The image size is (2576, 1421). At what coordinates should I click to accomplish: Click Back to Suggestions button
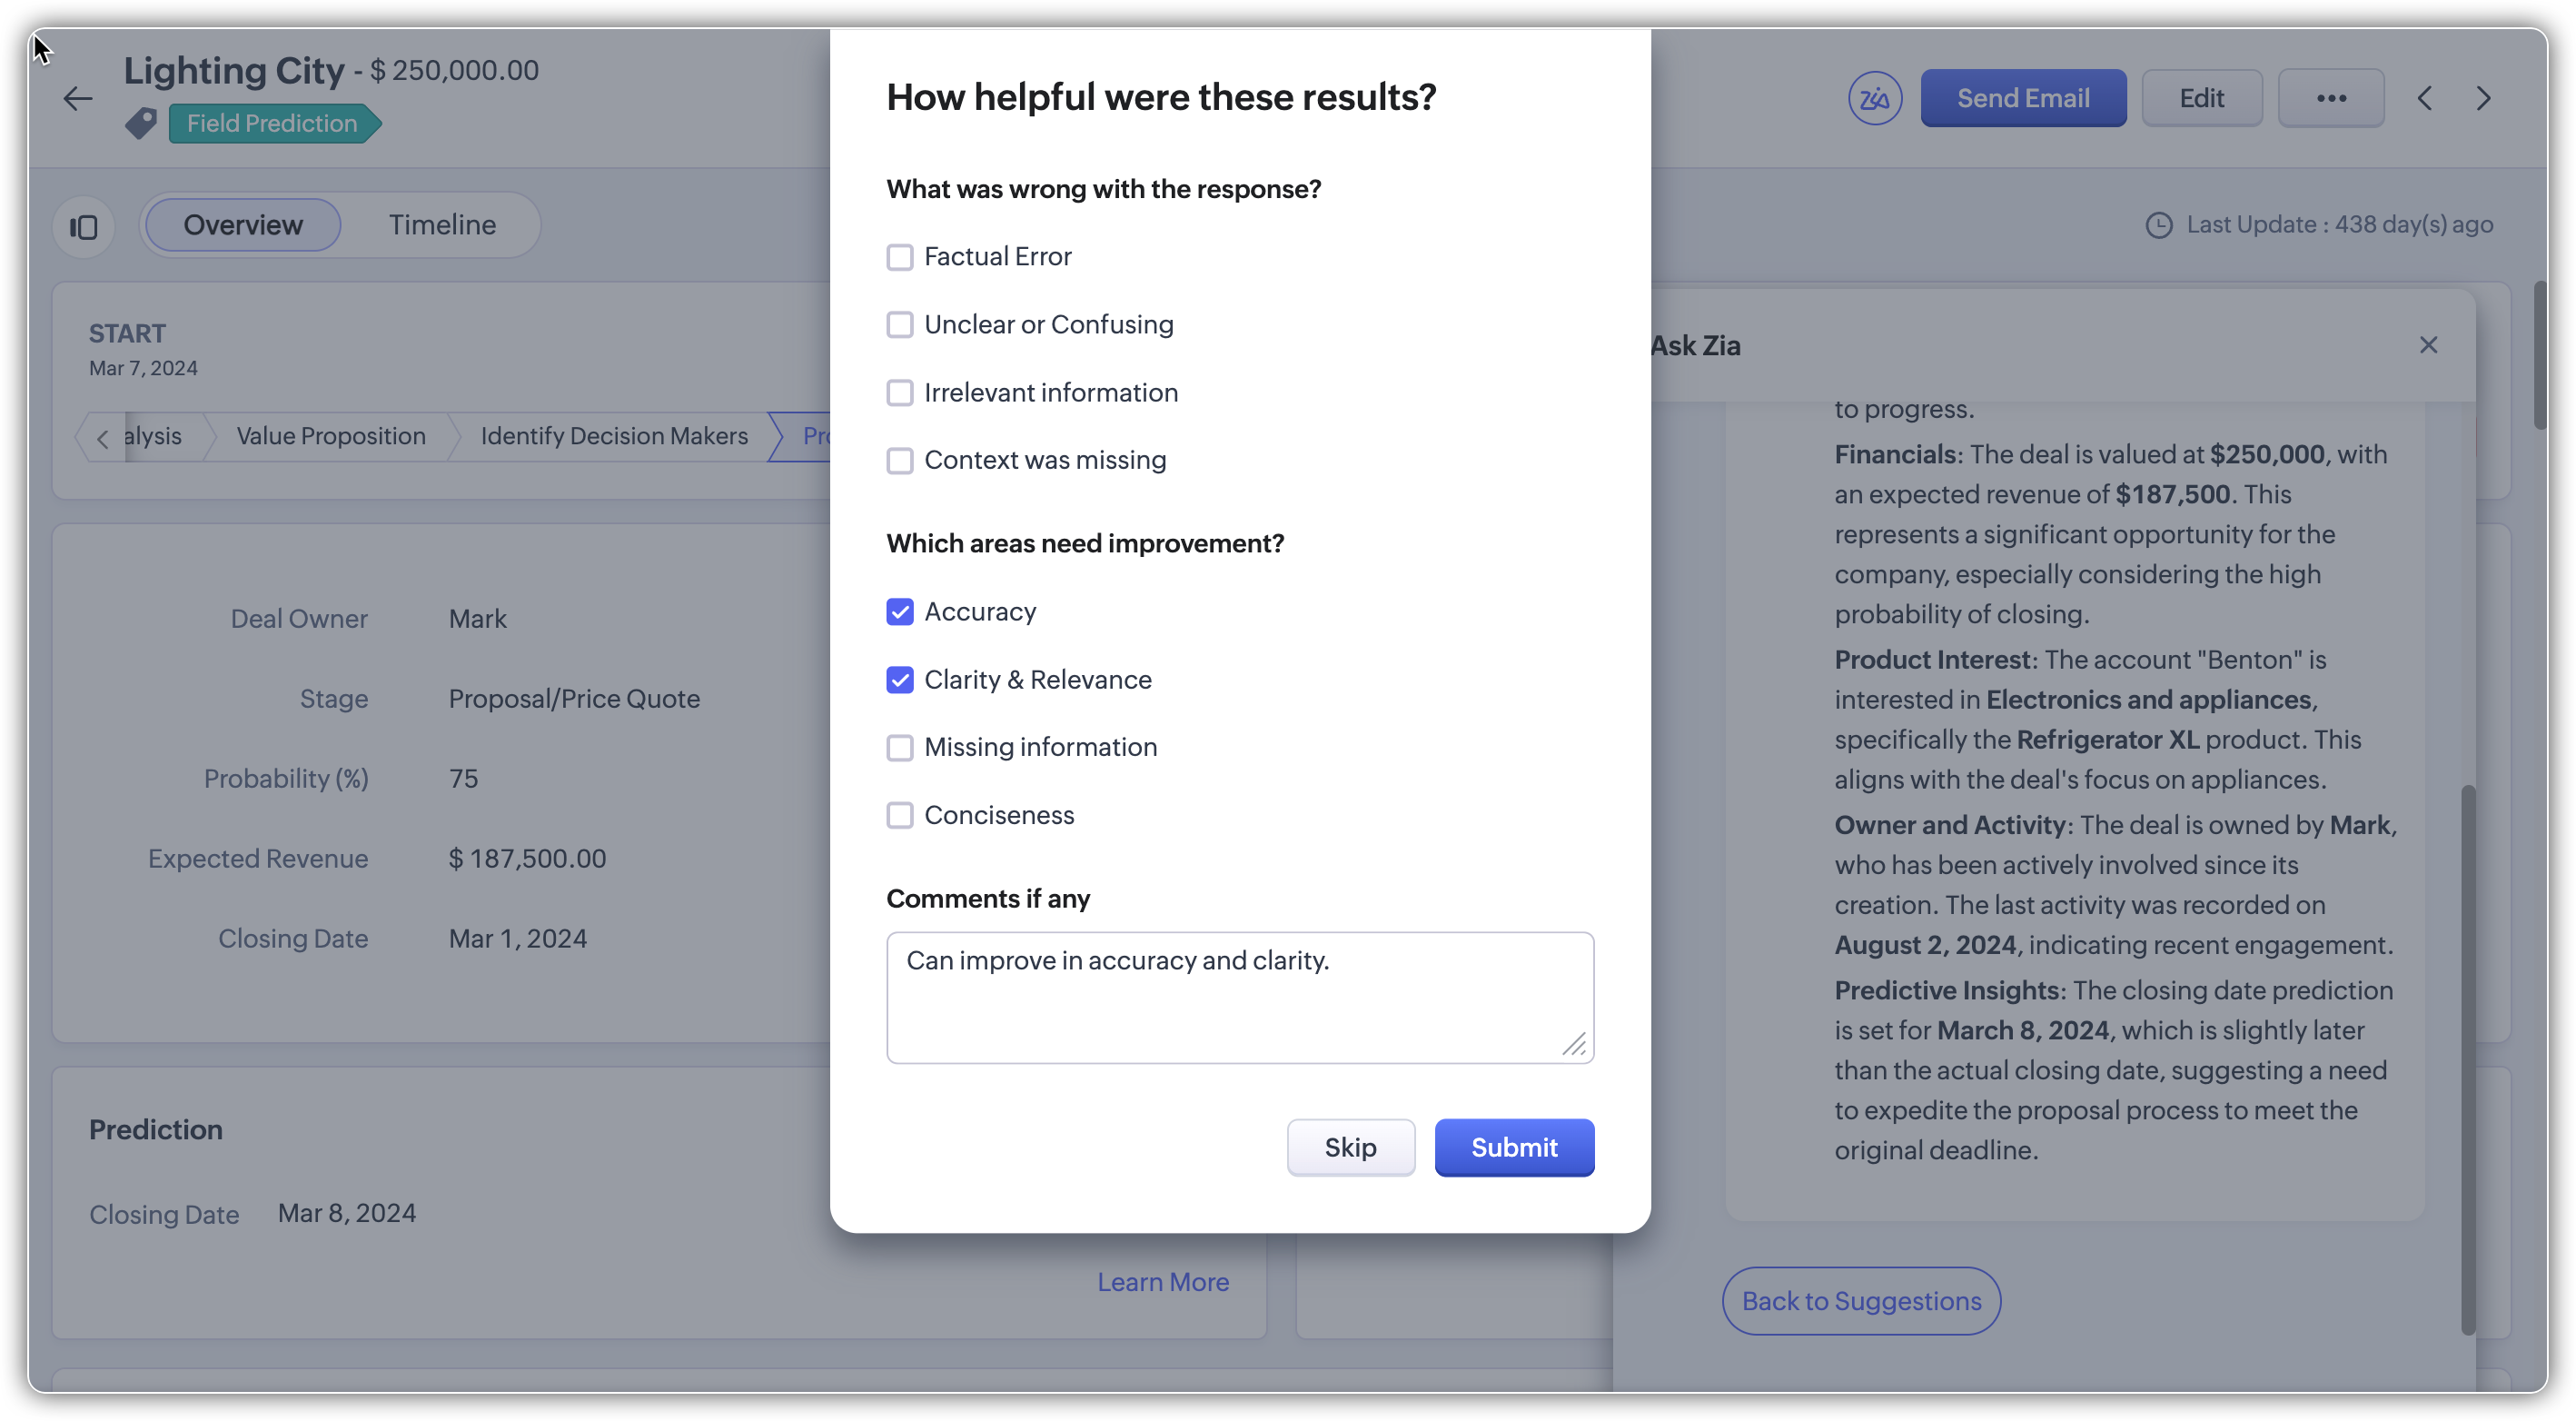pyautogui.click(x=1861, y=1301)
